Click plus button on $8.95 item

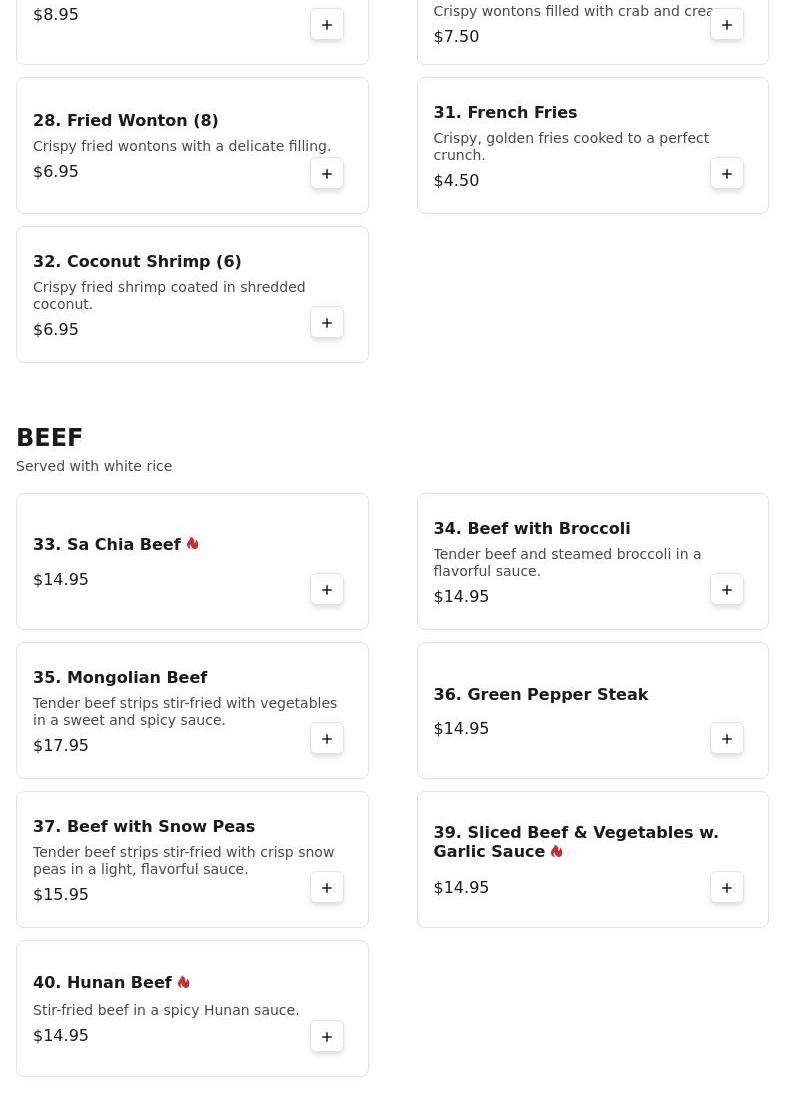(x=327, y=25)
